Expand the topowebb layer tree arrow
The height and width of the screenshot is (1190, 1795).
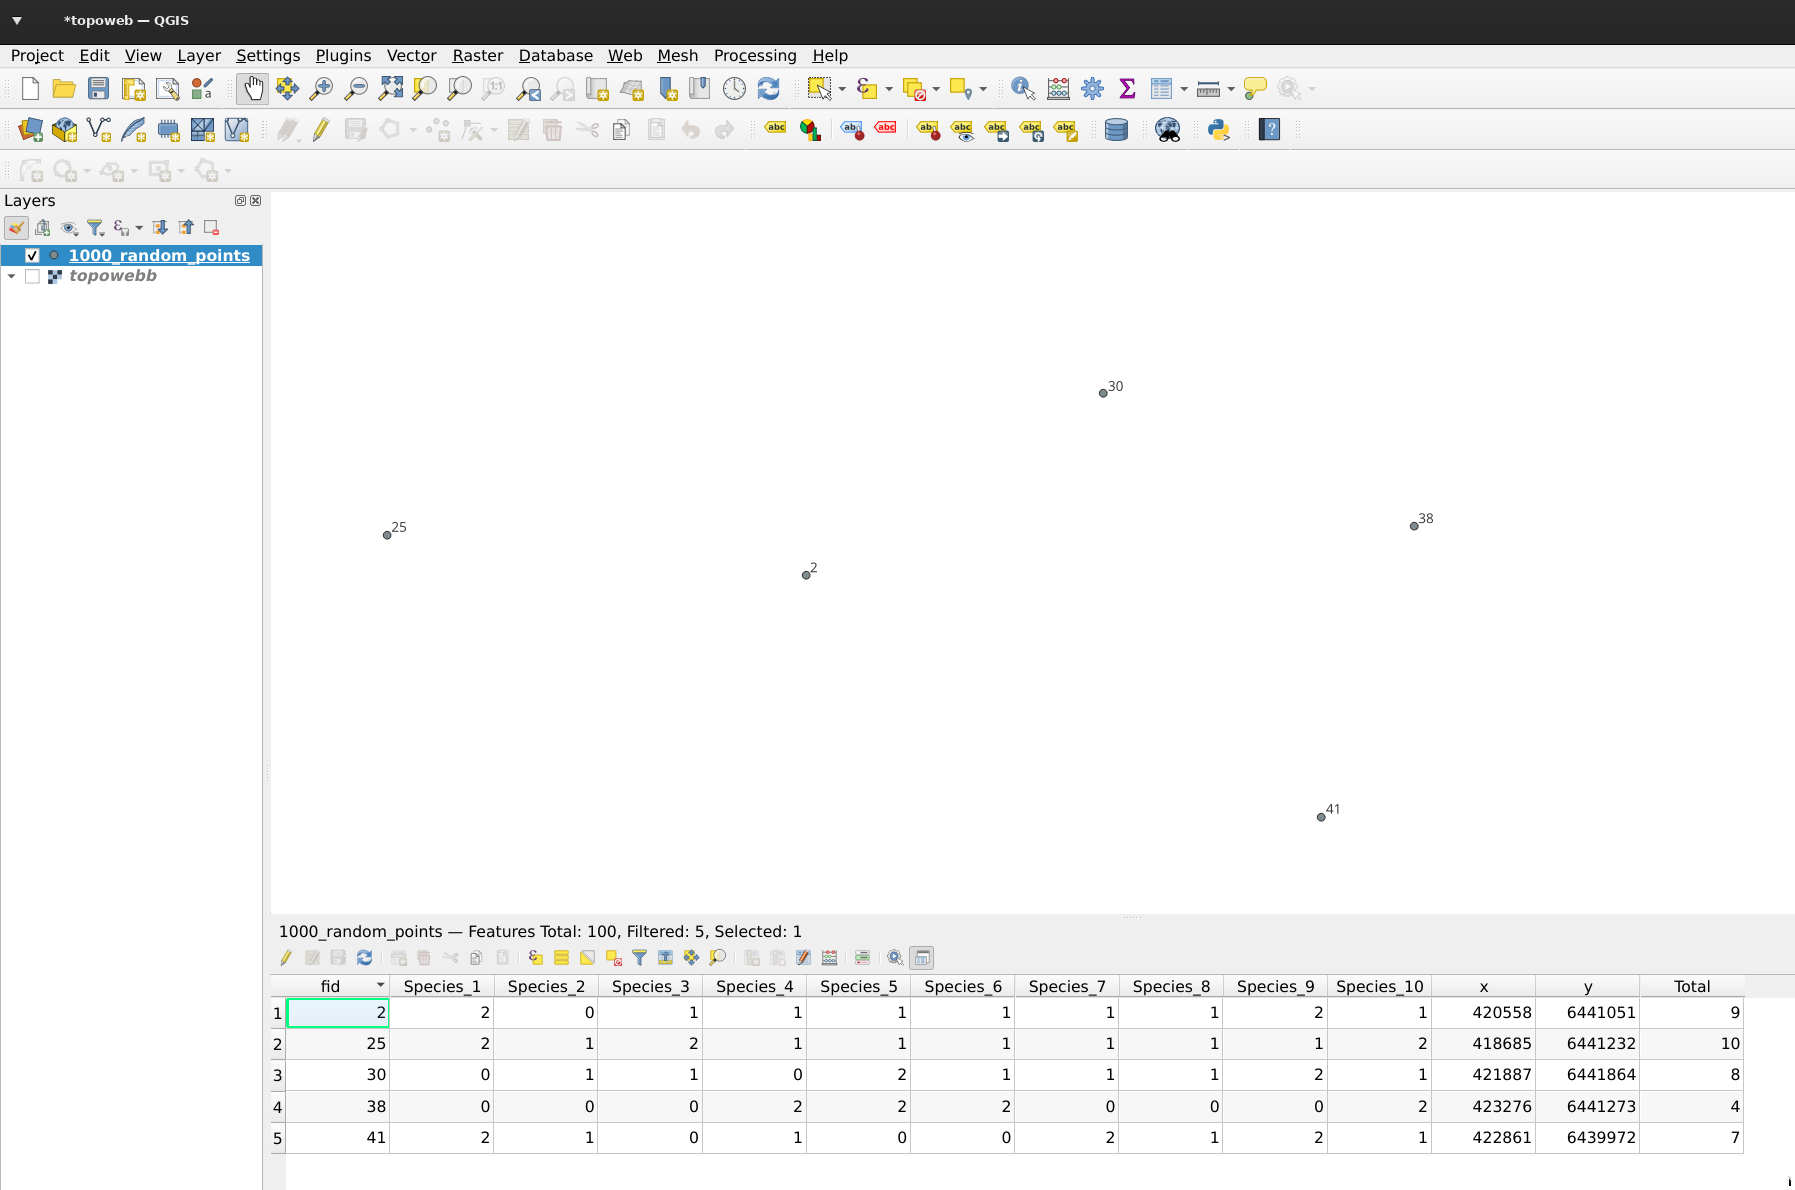(x=11, y=276)
